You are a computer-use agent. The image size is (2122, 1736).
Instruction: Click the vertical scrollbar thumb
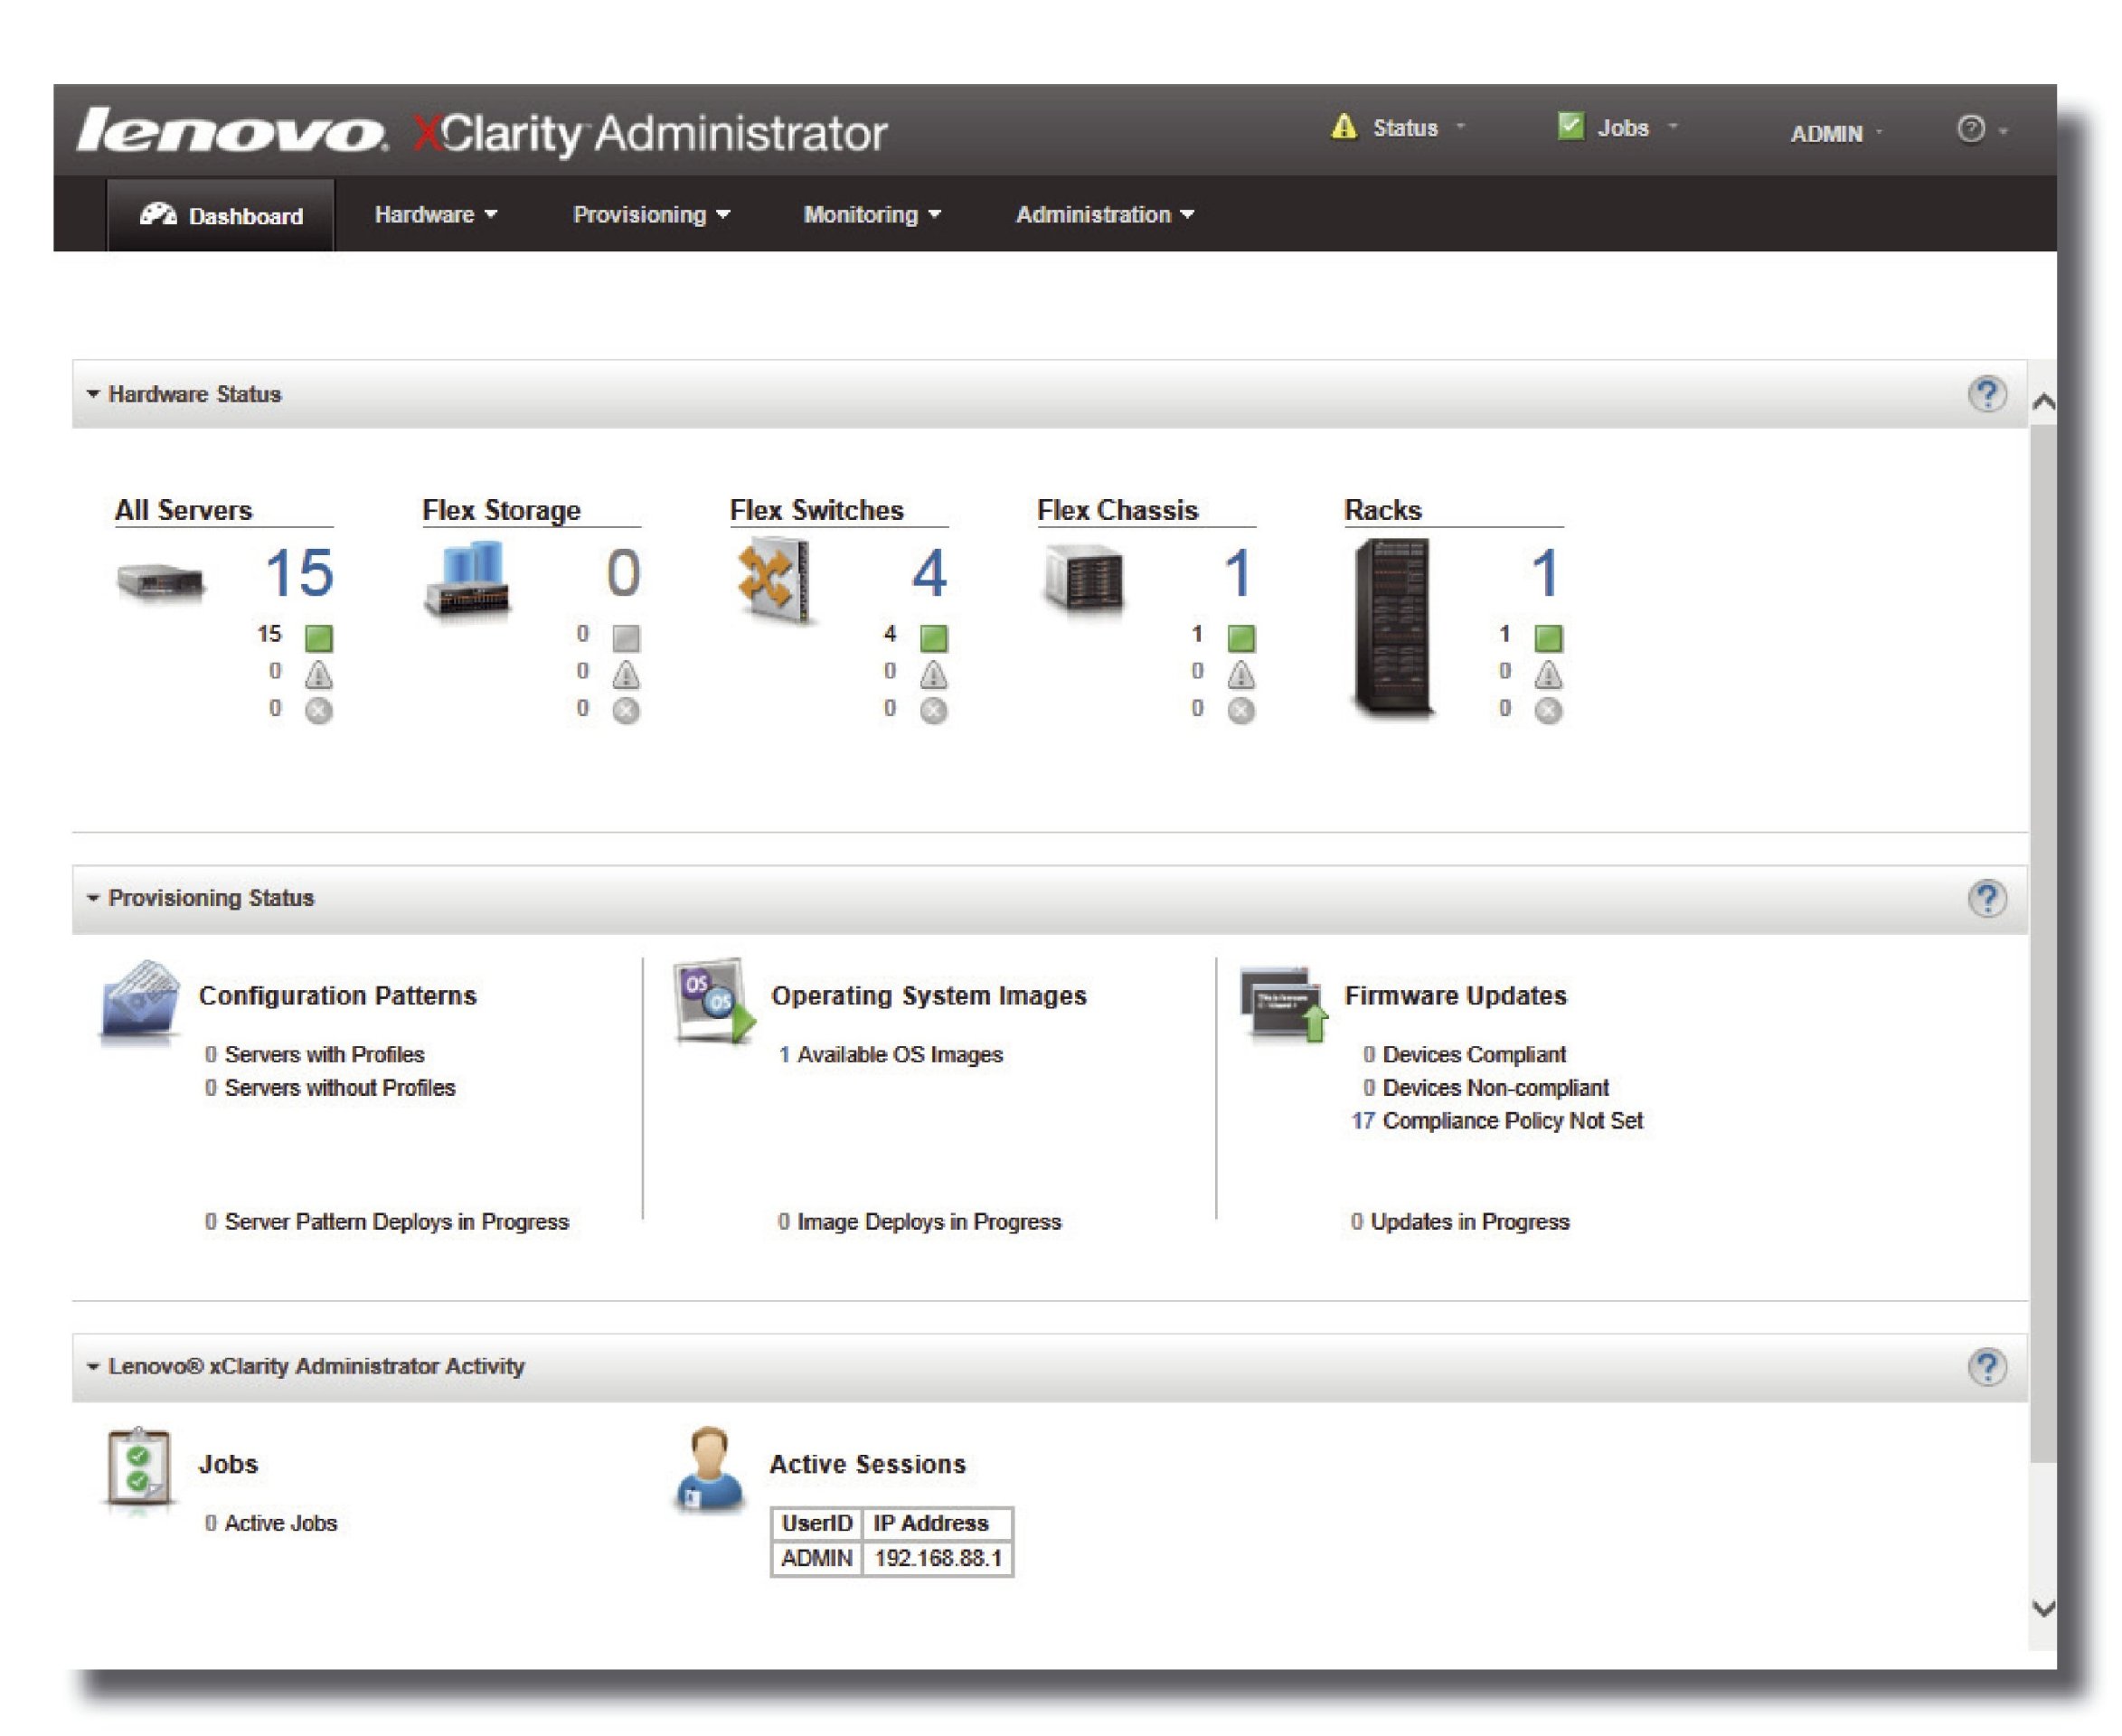[2044, 942]
